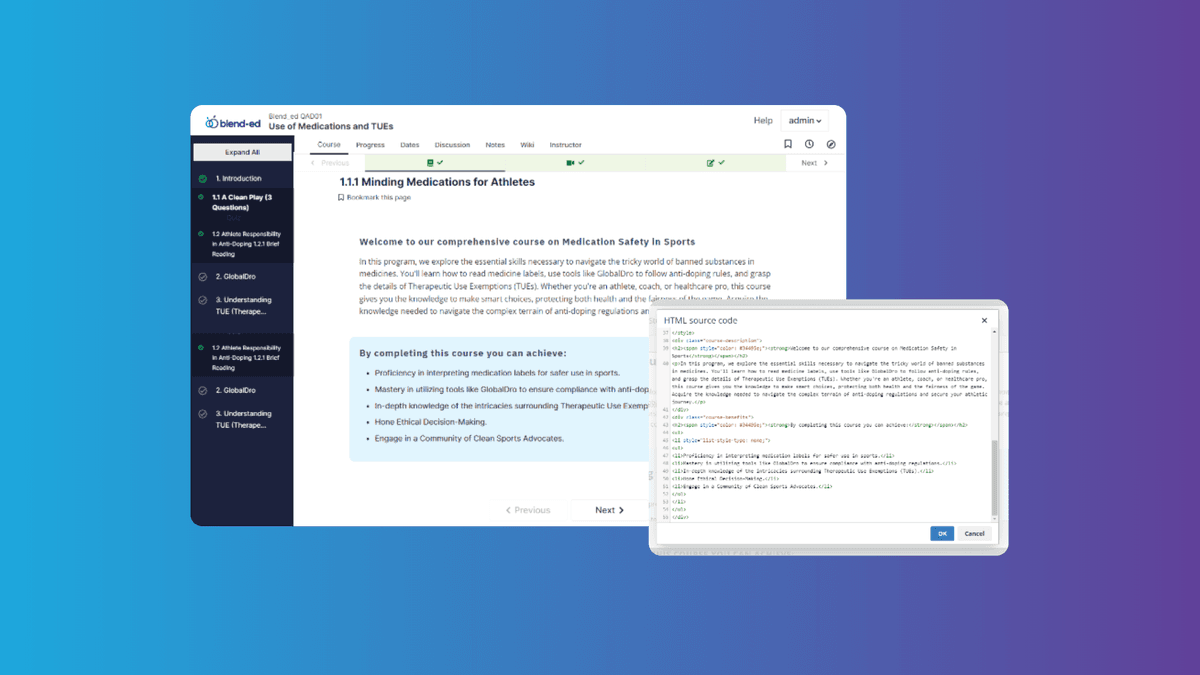Switch to the Discussion tab
Viewport: 1200px width, 675px height.
[x=452, y=144]
